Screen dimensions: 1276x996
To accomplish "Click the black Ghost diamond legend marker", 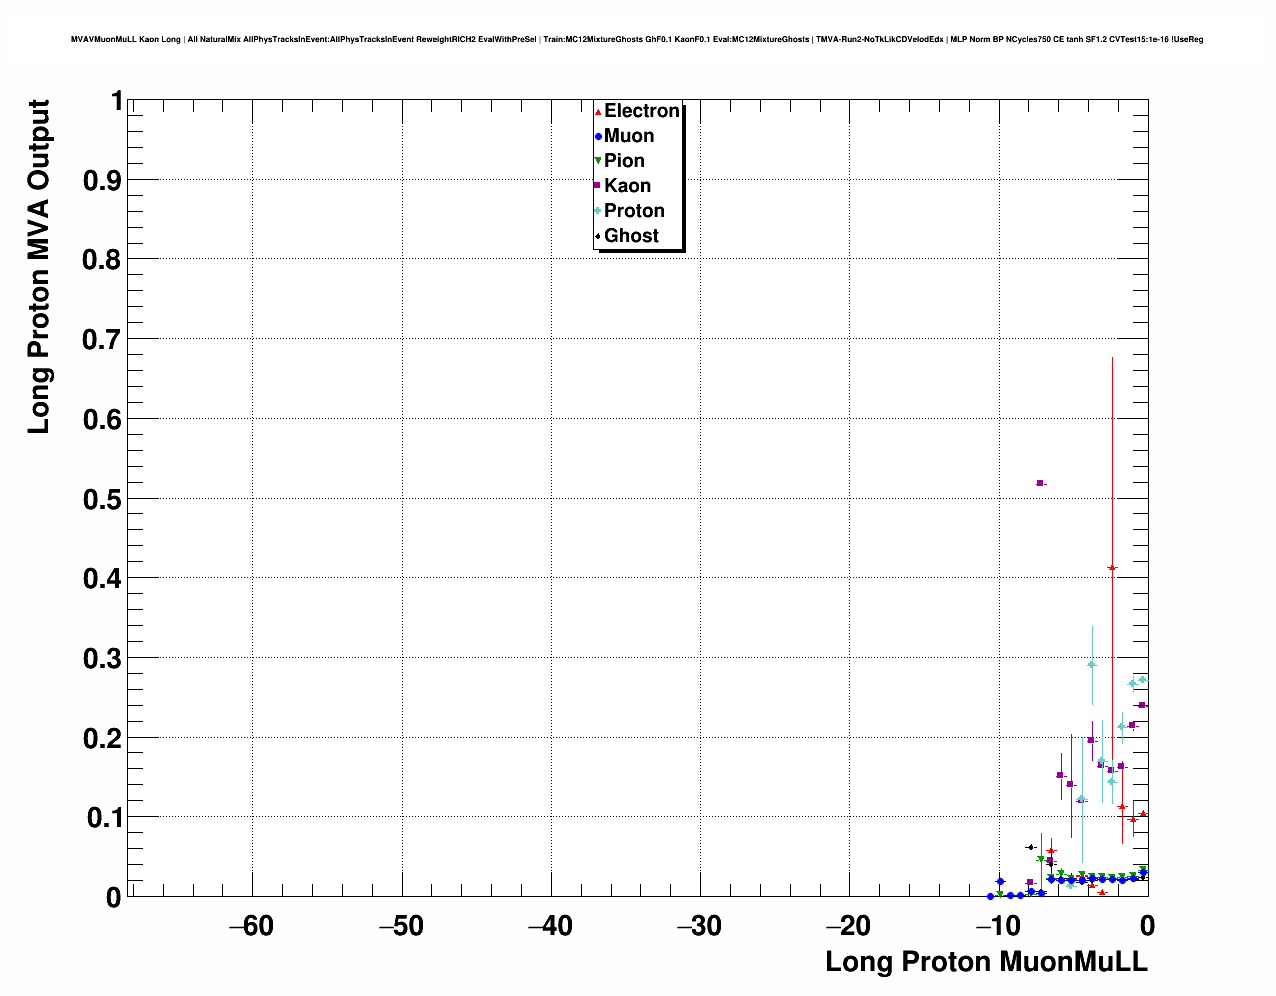I will [x=598, y=236].
